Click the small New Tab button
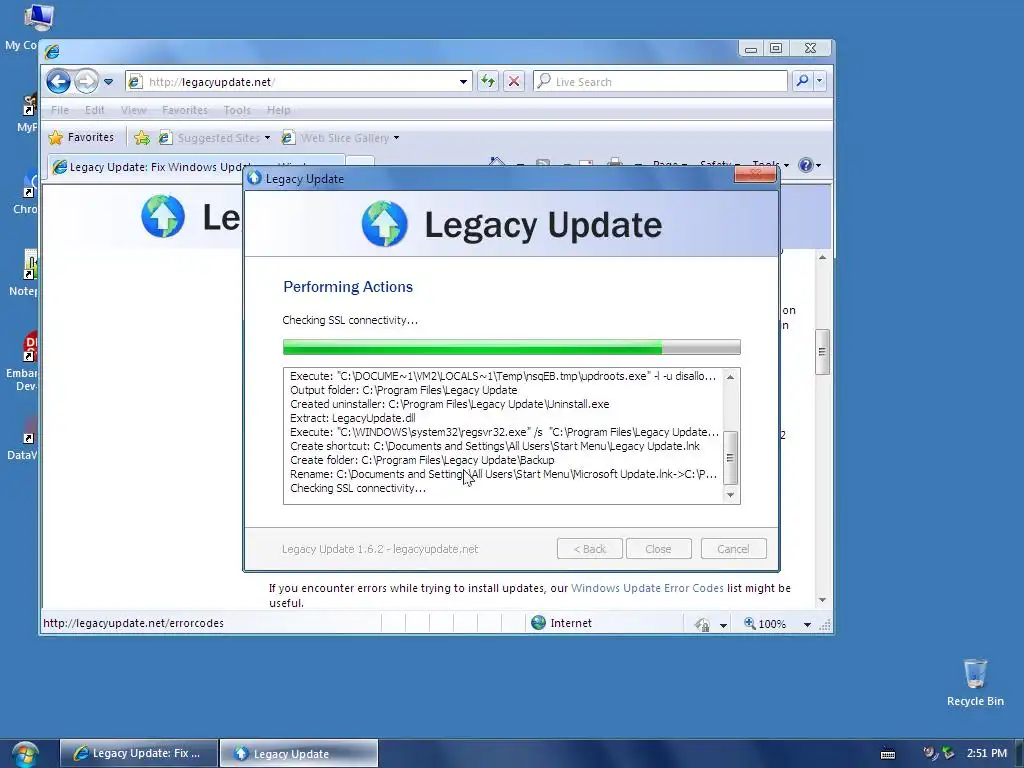The width and height of the screenshot is (1024, 768). pyautogui.click(x=360, y=163)
